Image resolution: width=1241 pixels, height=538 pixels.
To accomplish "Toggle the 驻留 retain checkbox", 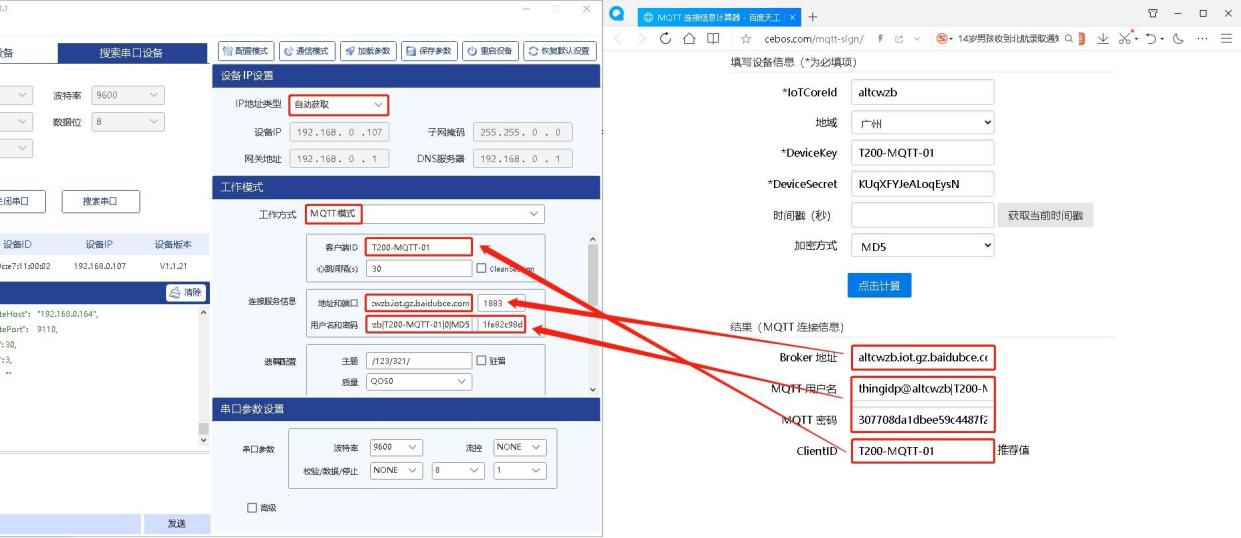I will (481, 360).
